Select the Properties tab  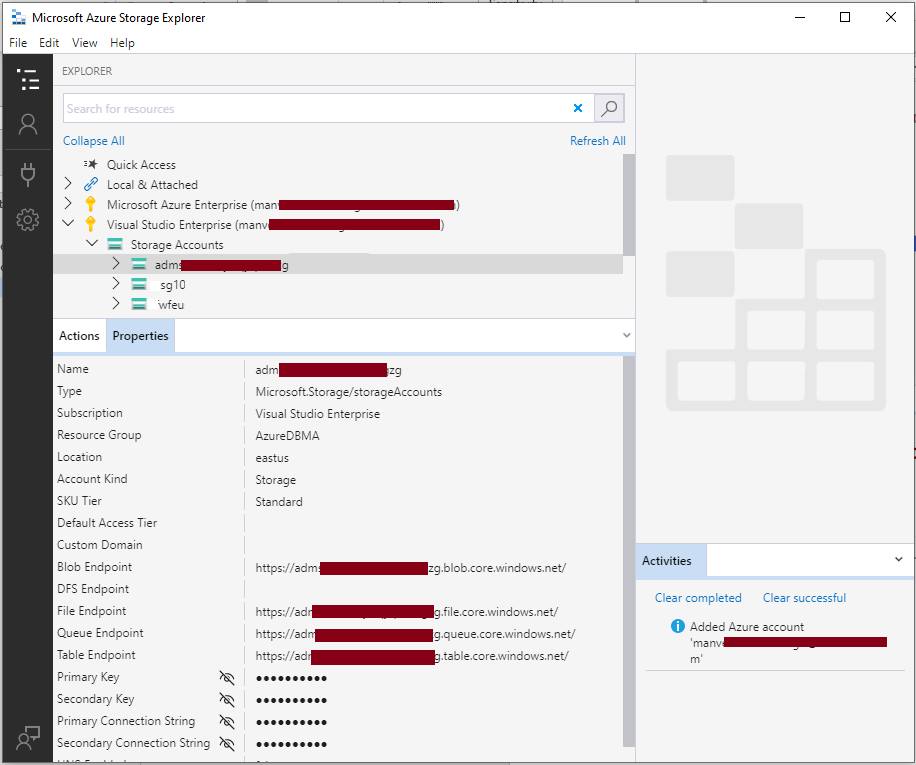click(x=140, y=336)
